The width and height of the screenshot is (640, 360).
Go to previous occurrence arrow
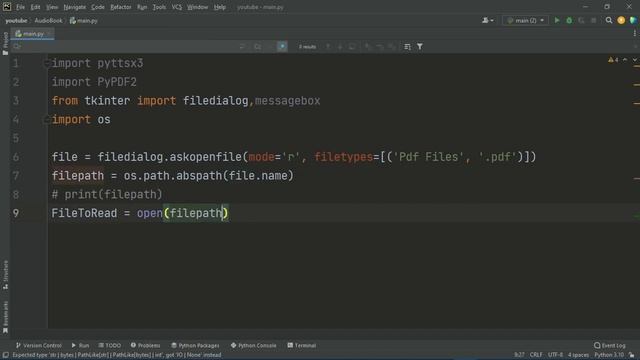tap(328, 47)
